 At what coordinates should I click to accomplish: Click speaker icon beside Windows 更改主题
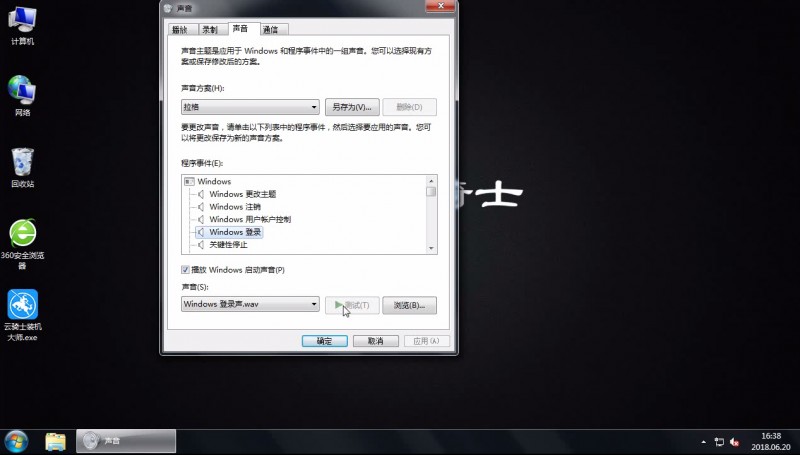[201, 194]
